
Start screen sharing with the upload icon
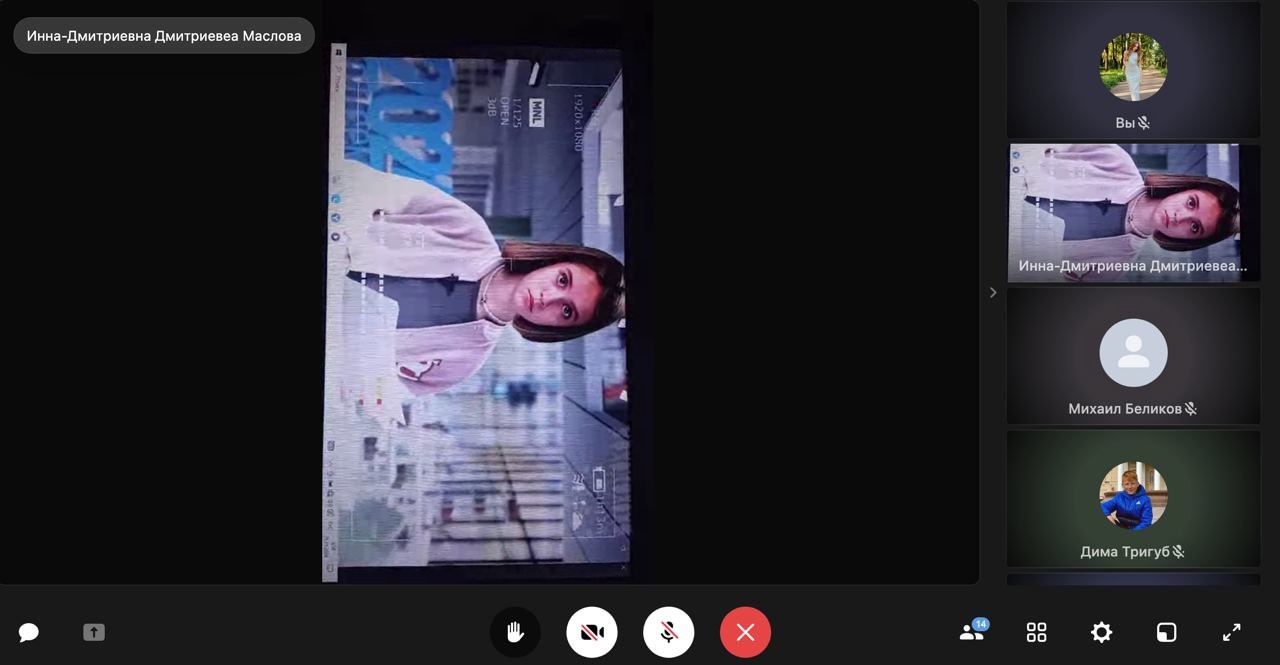click(x=94, y=632)
